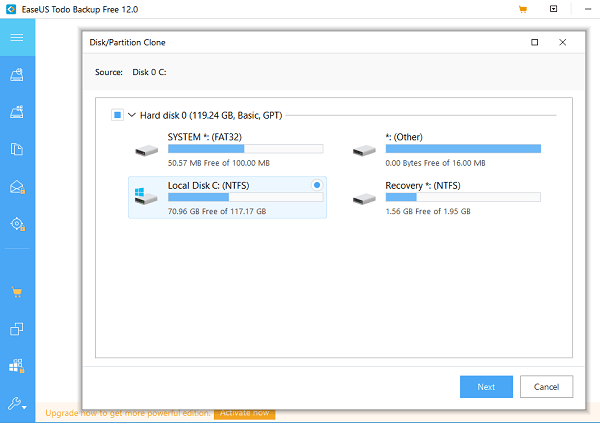Click the Hard disk 0 (119.24 GB, Basic, GPT) label
Screen dimensions: 600x424
[211, 115]
